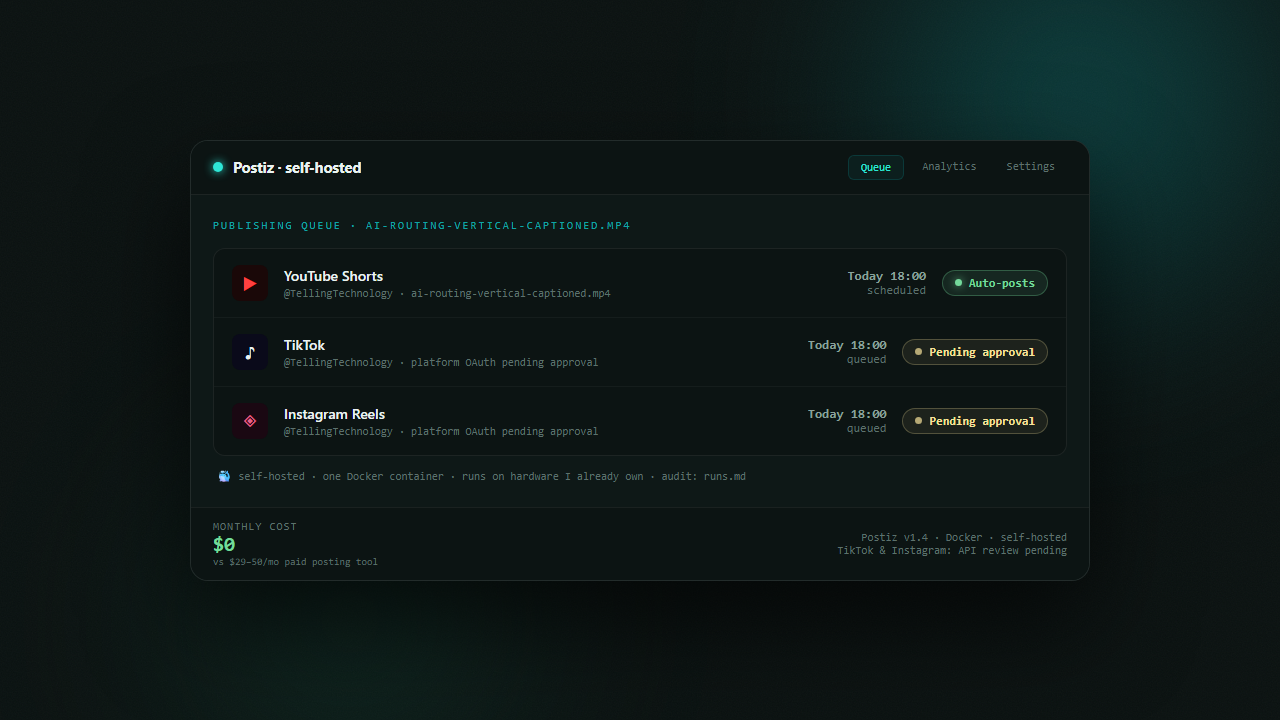Click the Postiz v1.4 · Docker version text

964,537
